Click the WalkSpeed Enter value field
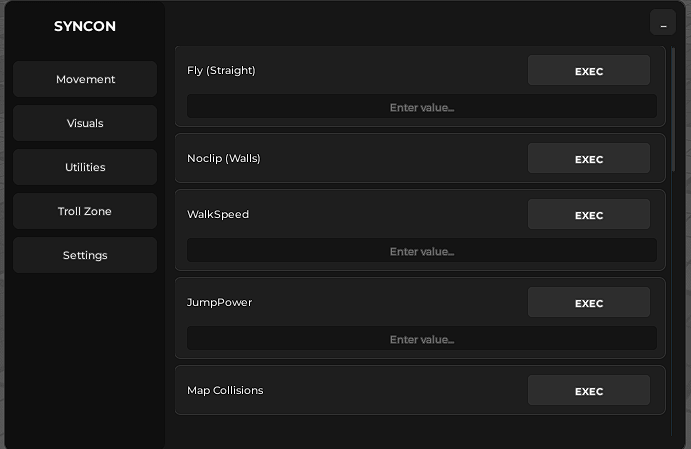 pyautogui.click(x=422, y=250)
